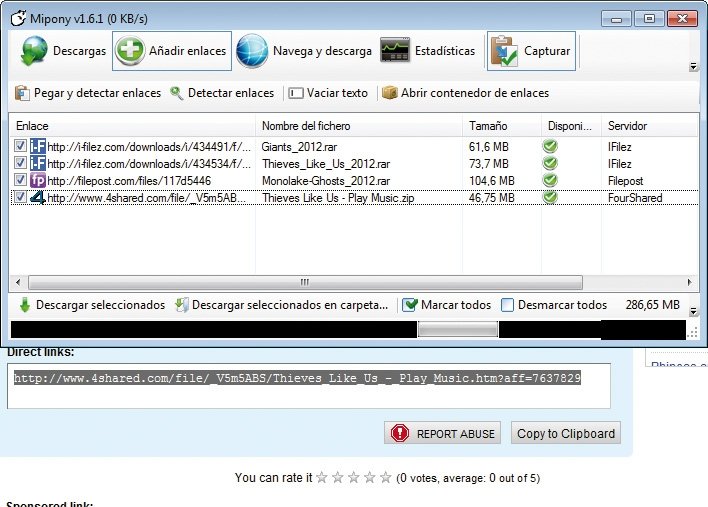Open the Estadísticas monitor icon
708x507 pixels.
(x=395, y=50)
